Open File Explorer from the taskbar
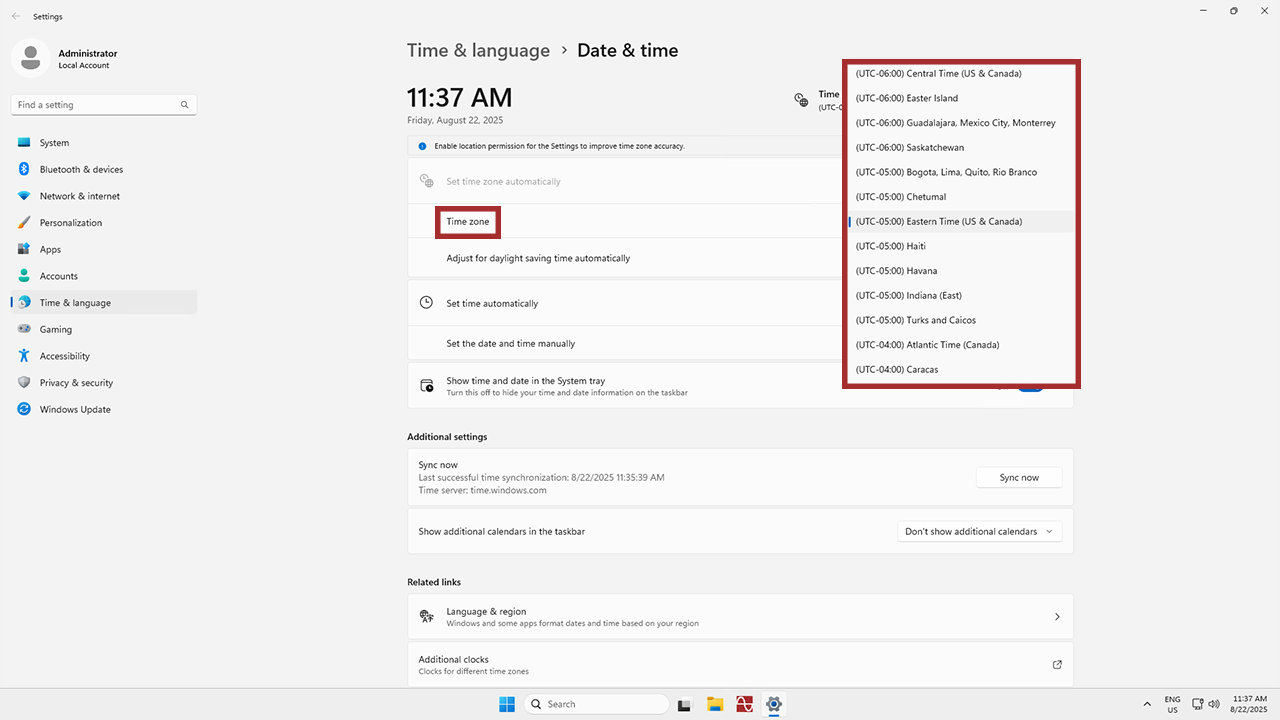 click(x=715, y=704)
